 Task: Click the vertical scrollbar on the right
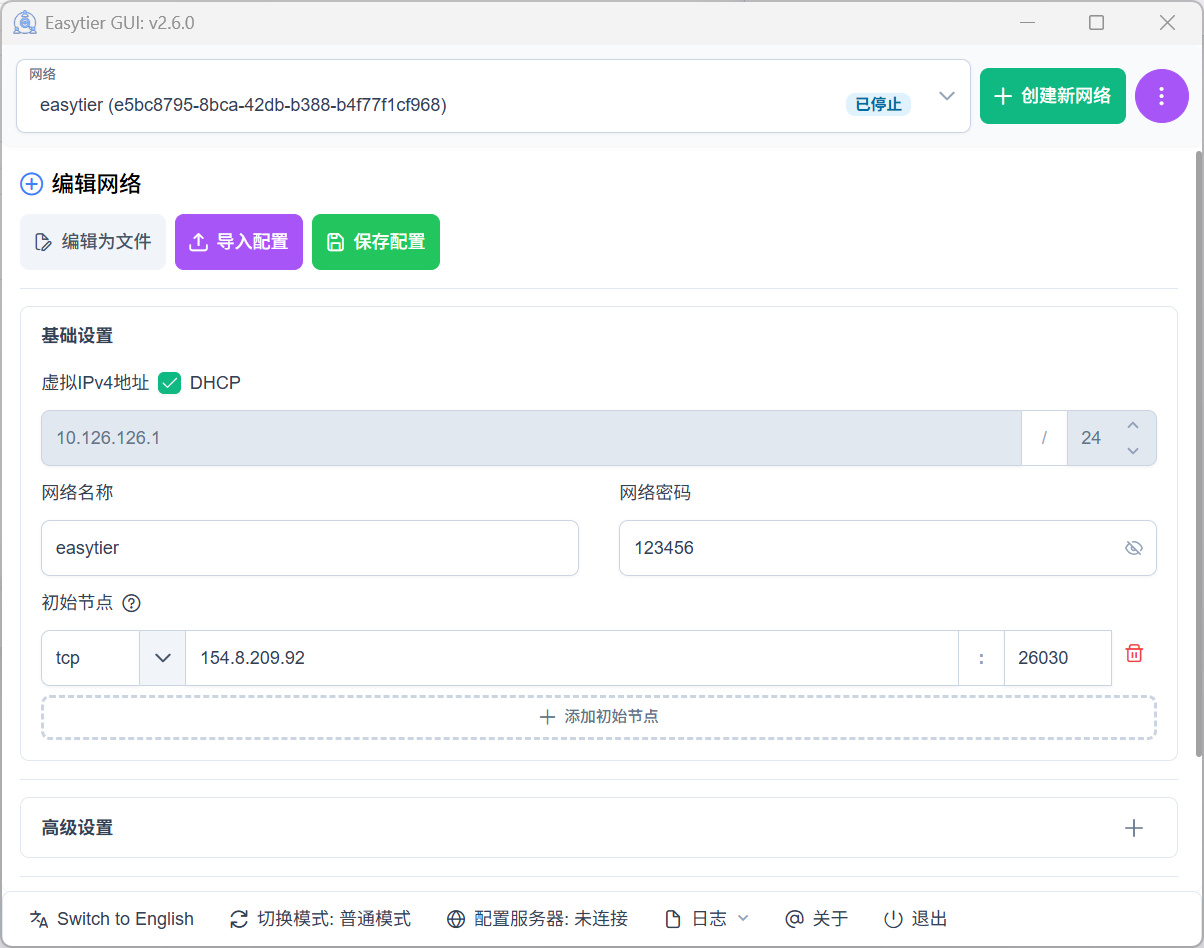(x=1199, y=452)
